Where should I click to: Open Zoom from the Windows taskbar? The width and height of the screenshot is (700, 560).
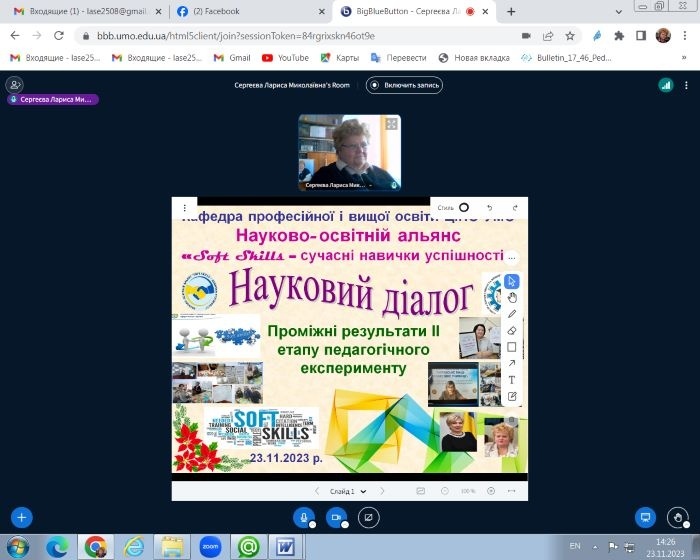209,546
